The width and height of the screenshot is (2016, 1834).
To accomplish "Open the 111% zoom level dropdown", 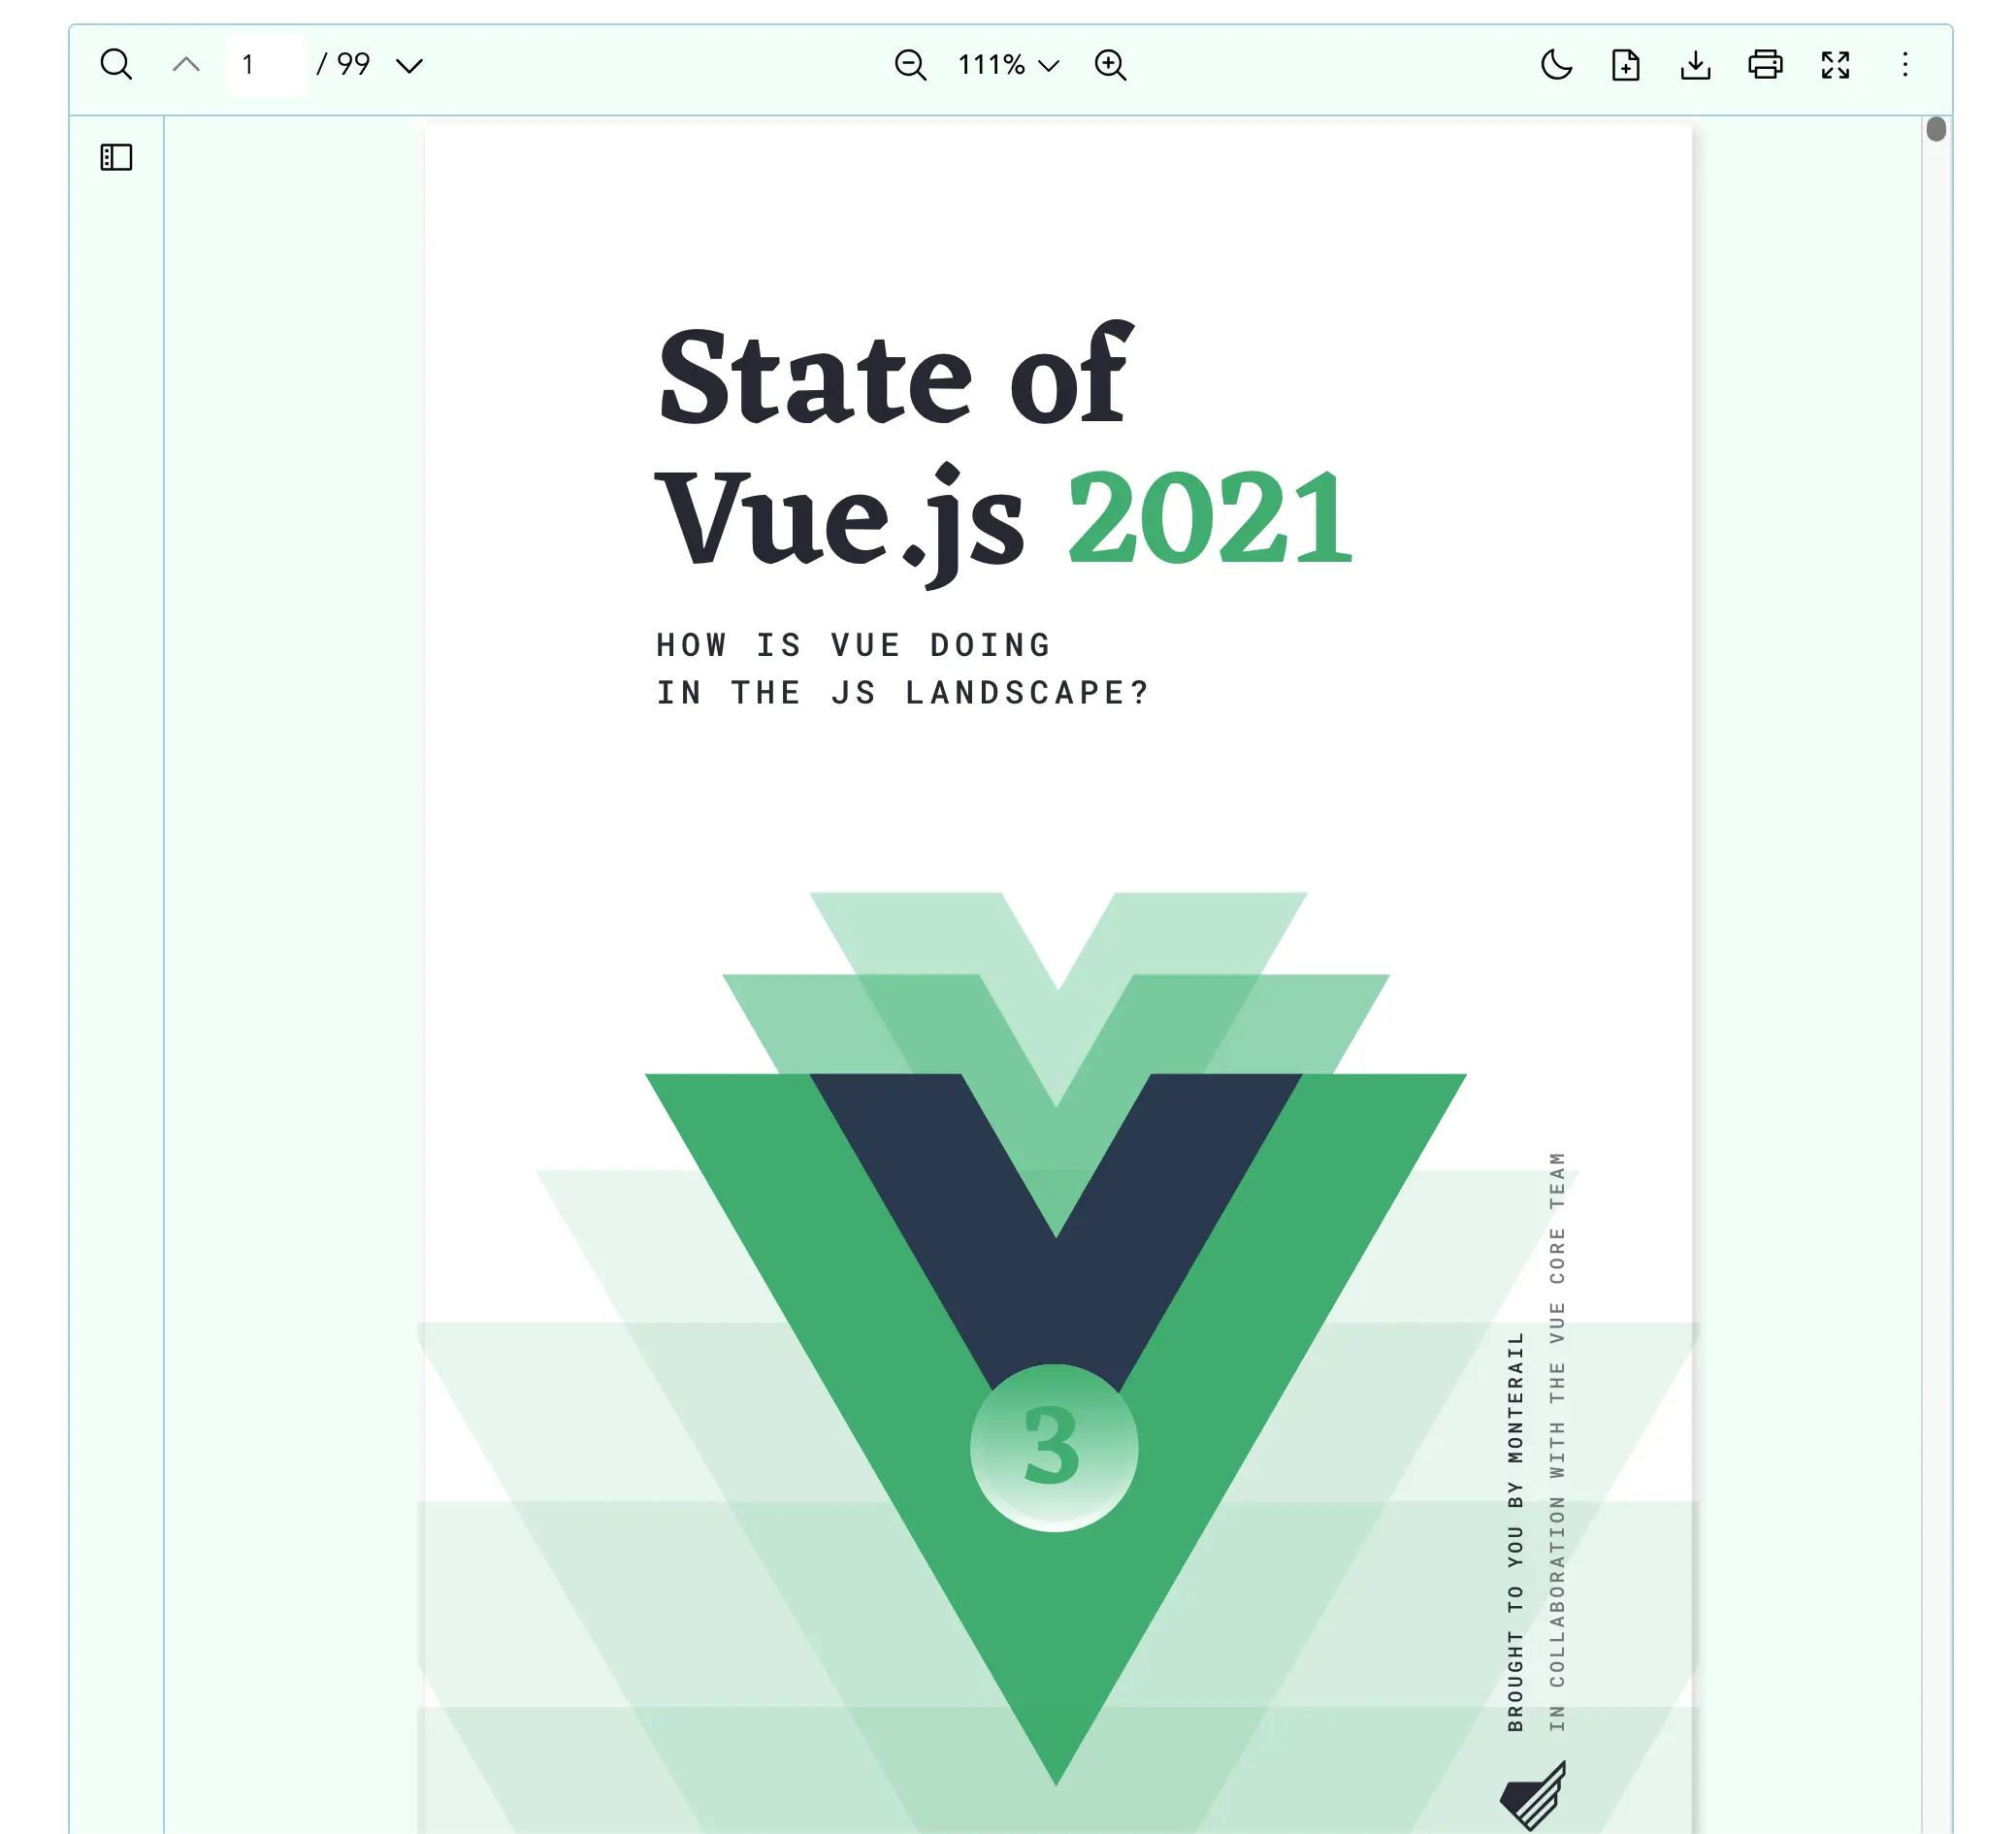I will coord(1008,65).
